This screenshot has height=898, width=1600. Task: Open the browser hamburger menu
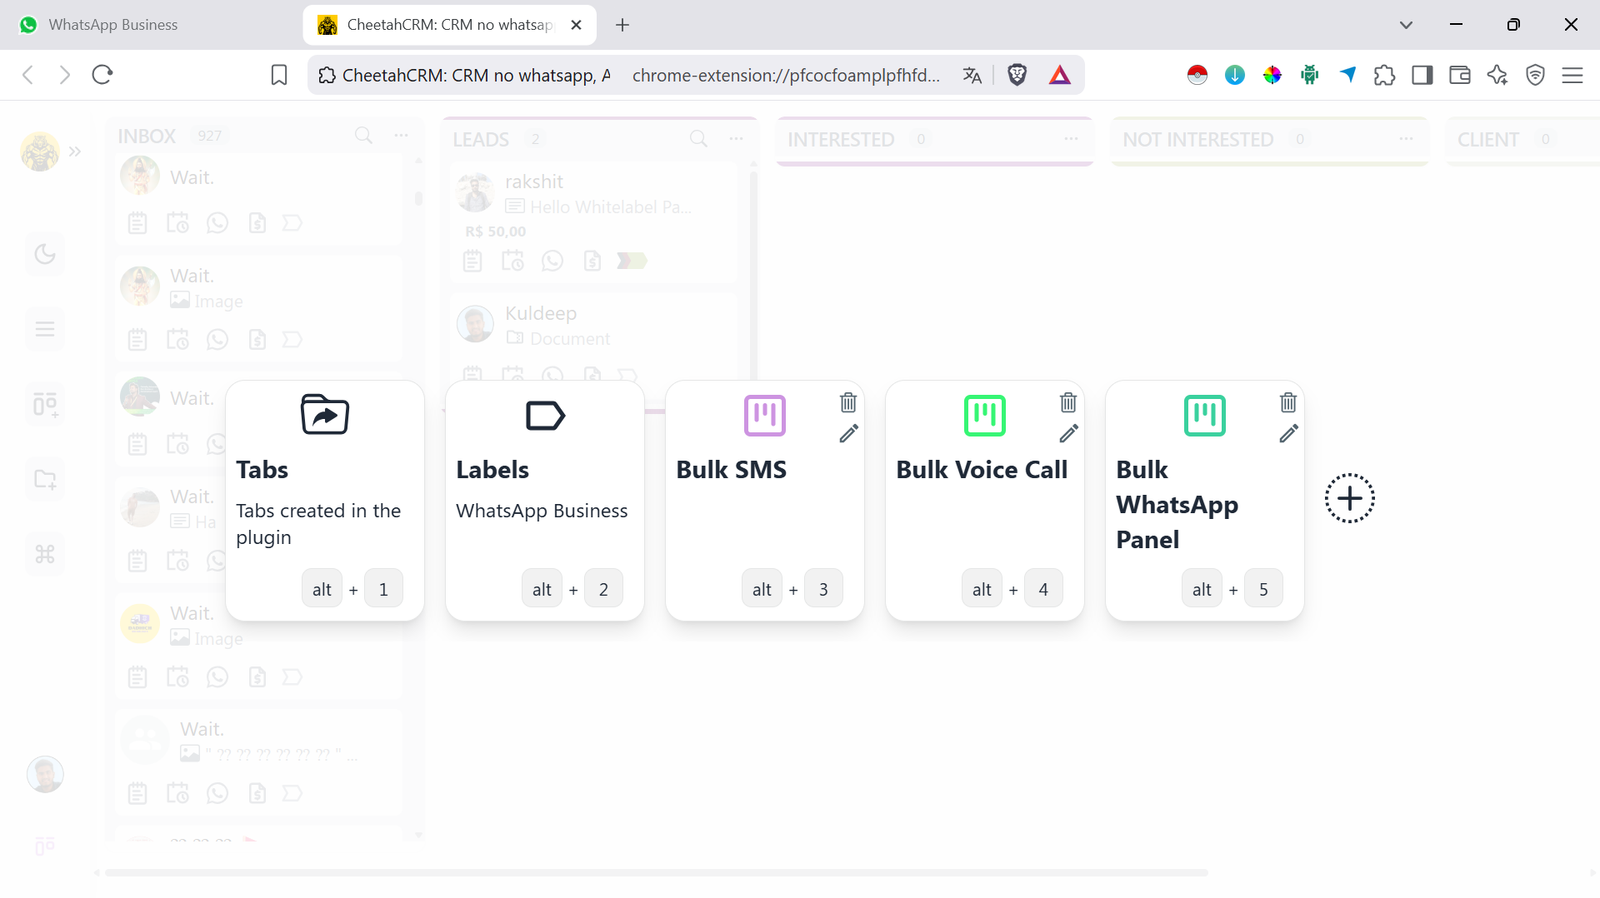[1572, 75]
